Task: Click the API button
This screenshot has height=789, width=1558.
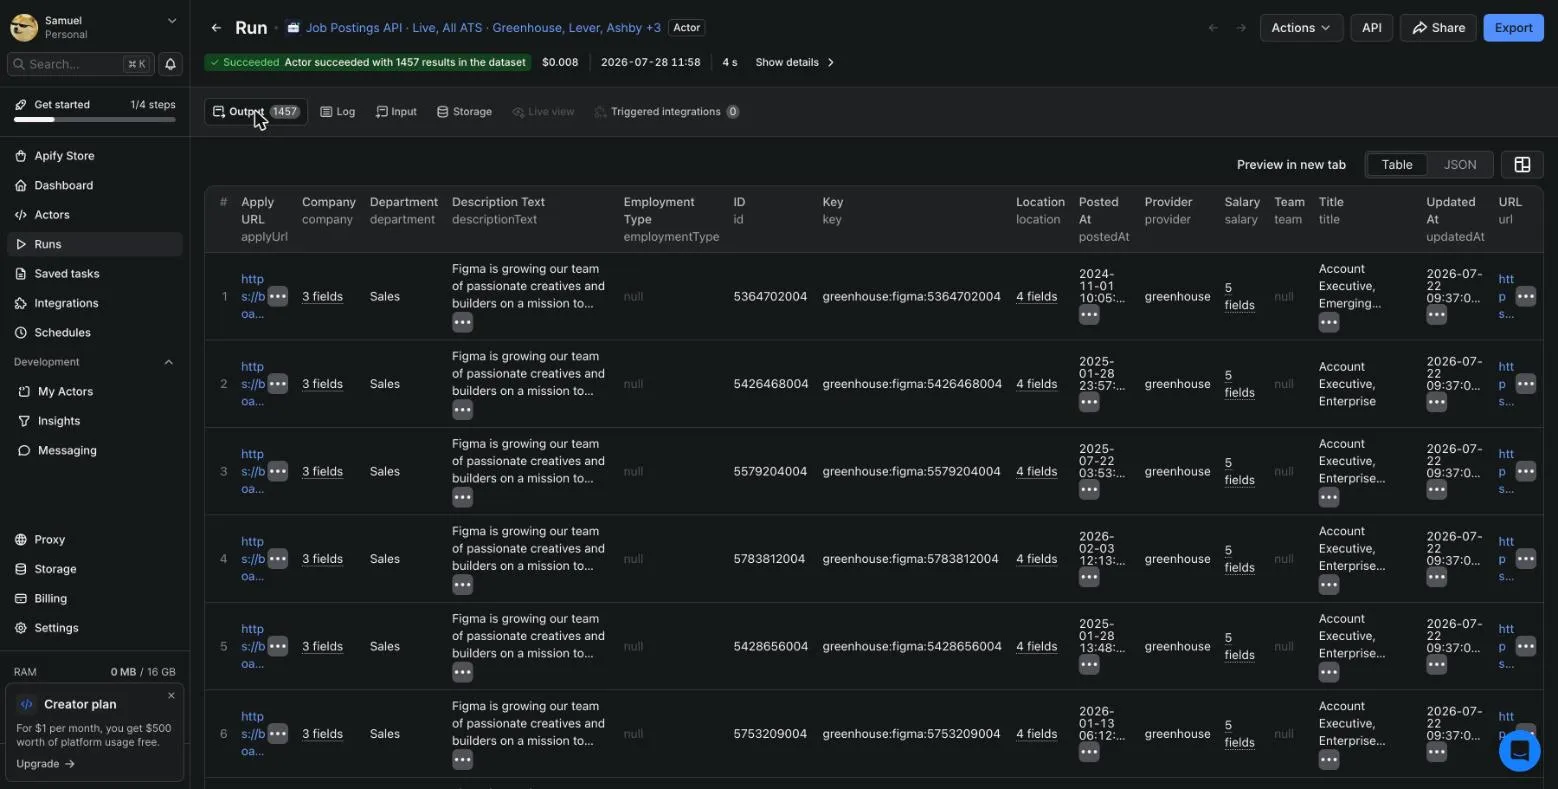Action: [1371, 28]
